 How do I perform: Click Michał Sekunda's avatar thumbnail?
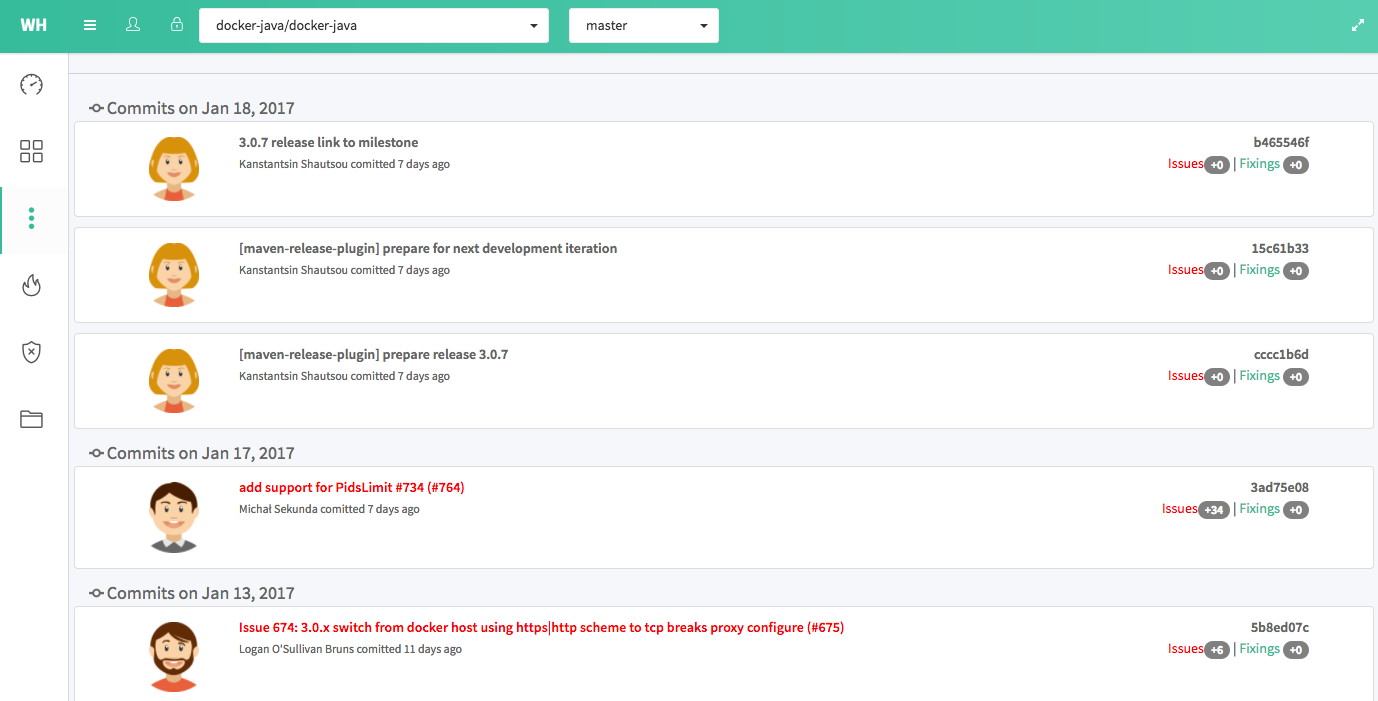click(174, 516)
